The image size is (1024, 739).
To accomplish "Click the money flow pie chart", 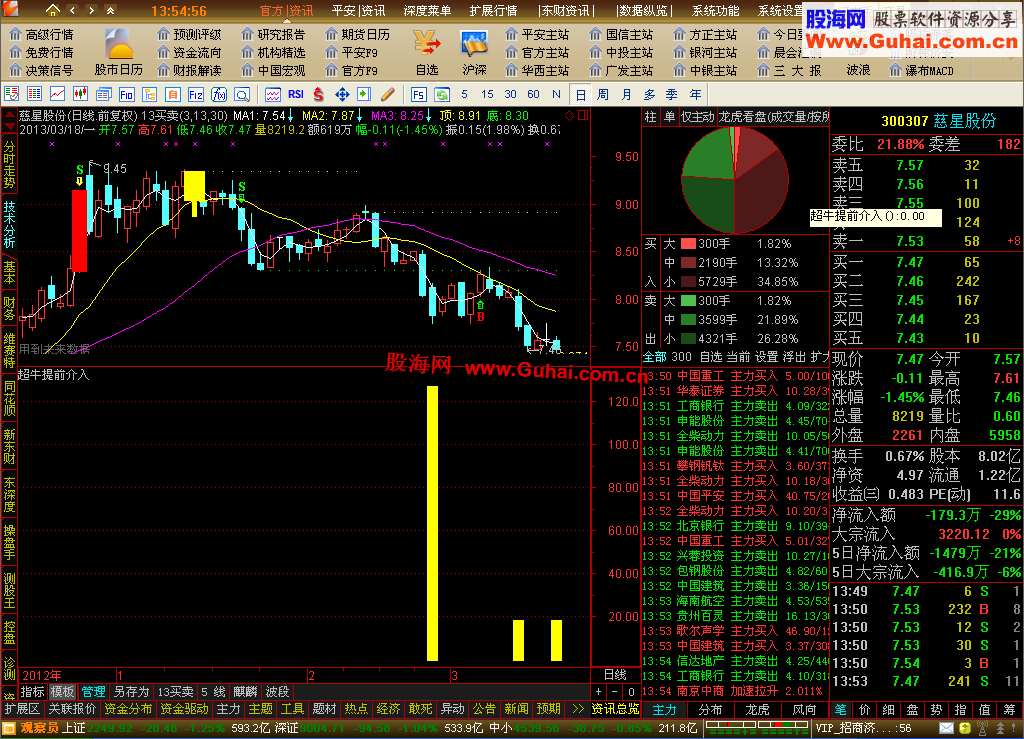I will 735,180.
